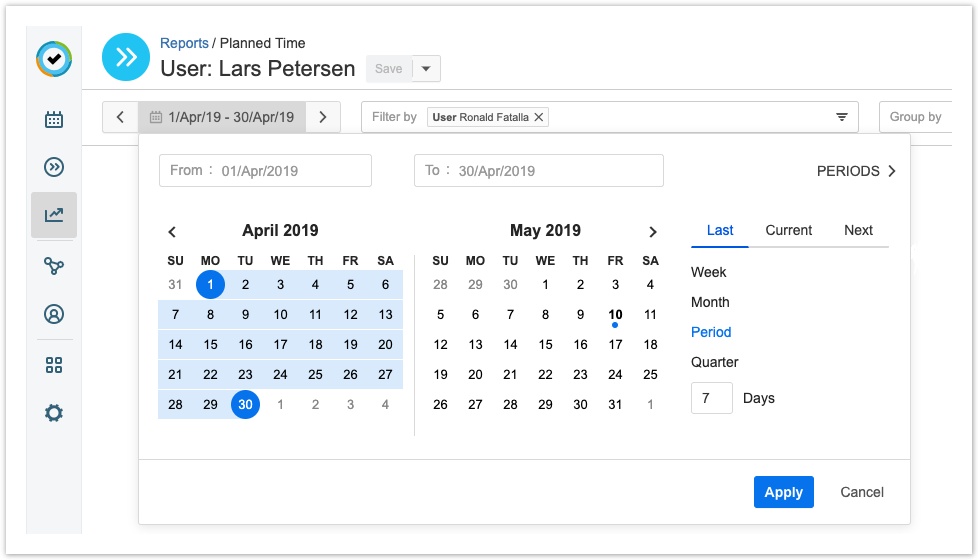Open the calendar icon in sidebar

(54, 120)
